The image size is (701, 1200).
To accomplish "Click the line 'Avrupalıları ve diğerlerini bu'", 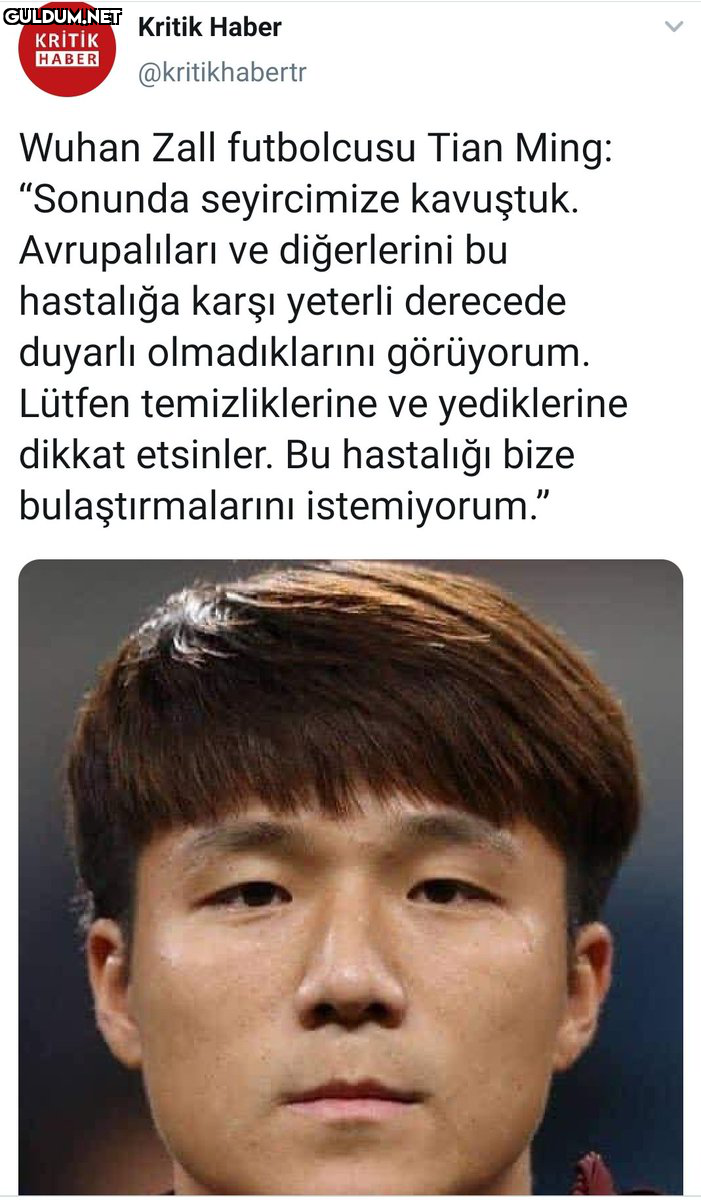I will point(264,251).
